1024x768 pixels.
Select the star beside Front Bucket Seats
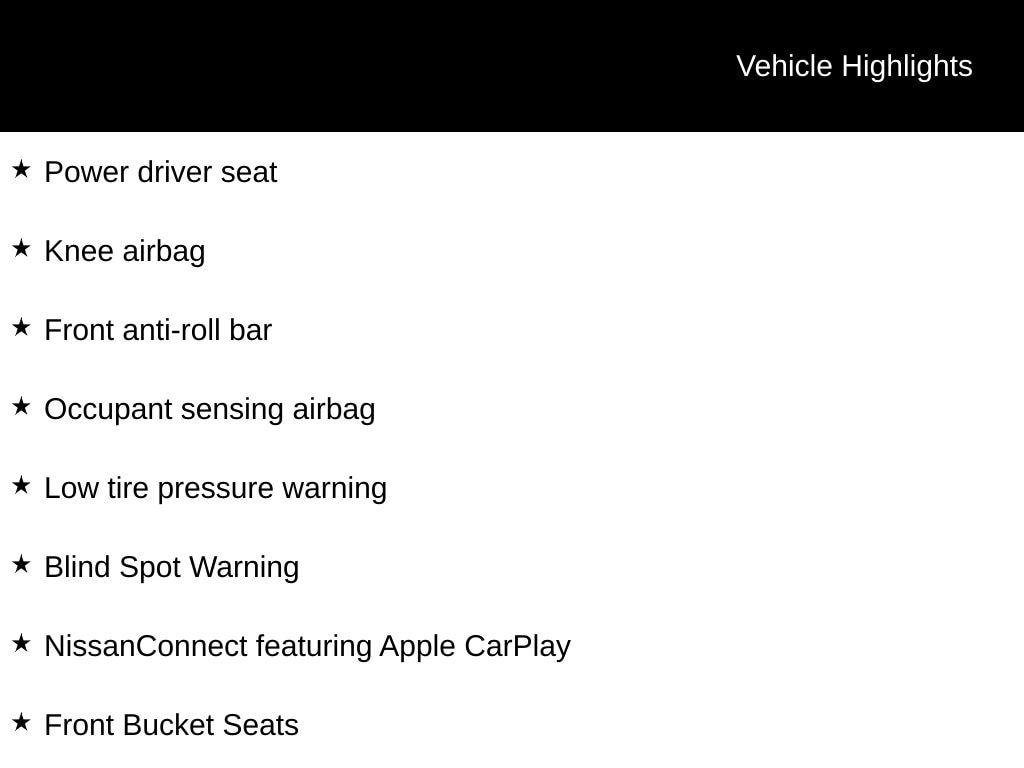pos(21,723)
